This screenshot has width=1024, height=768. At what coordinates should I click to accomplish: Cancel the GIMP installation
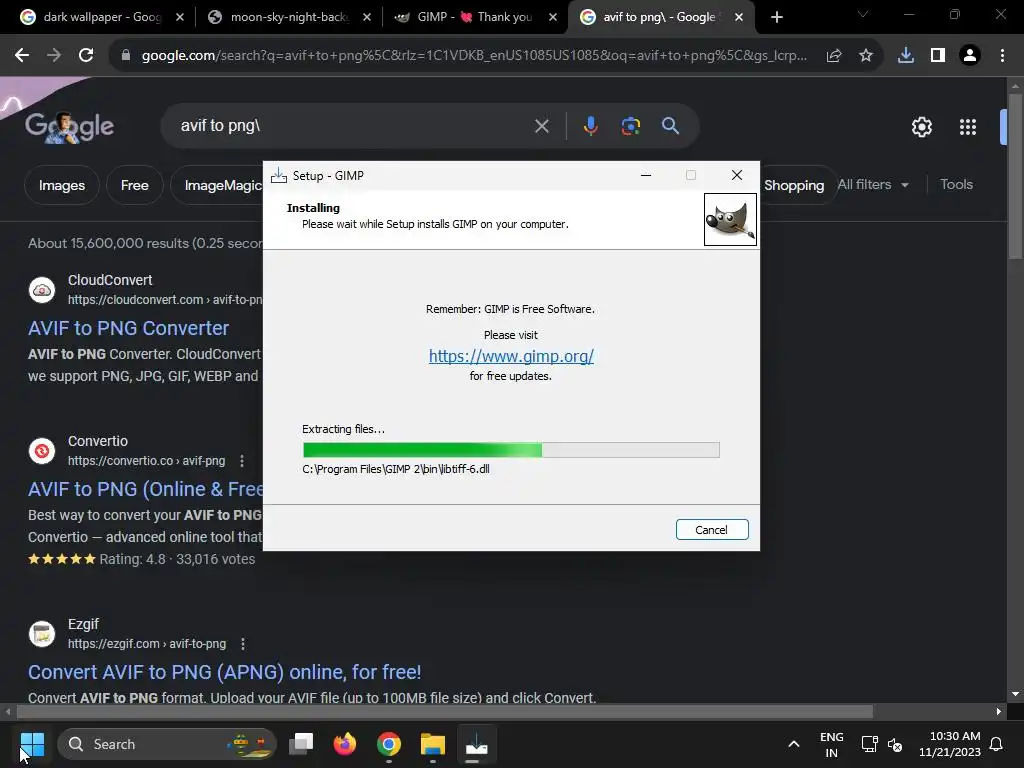click(x=712, y=530)
